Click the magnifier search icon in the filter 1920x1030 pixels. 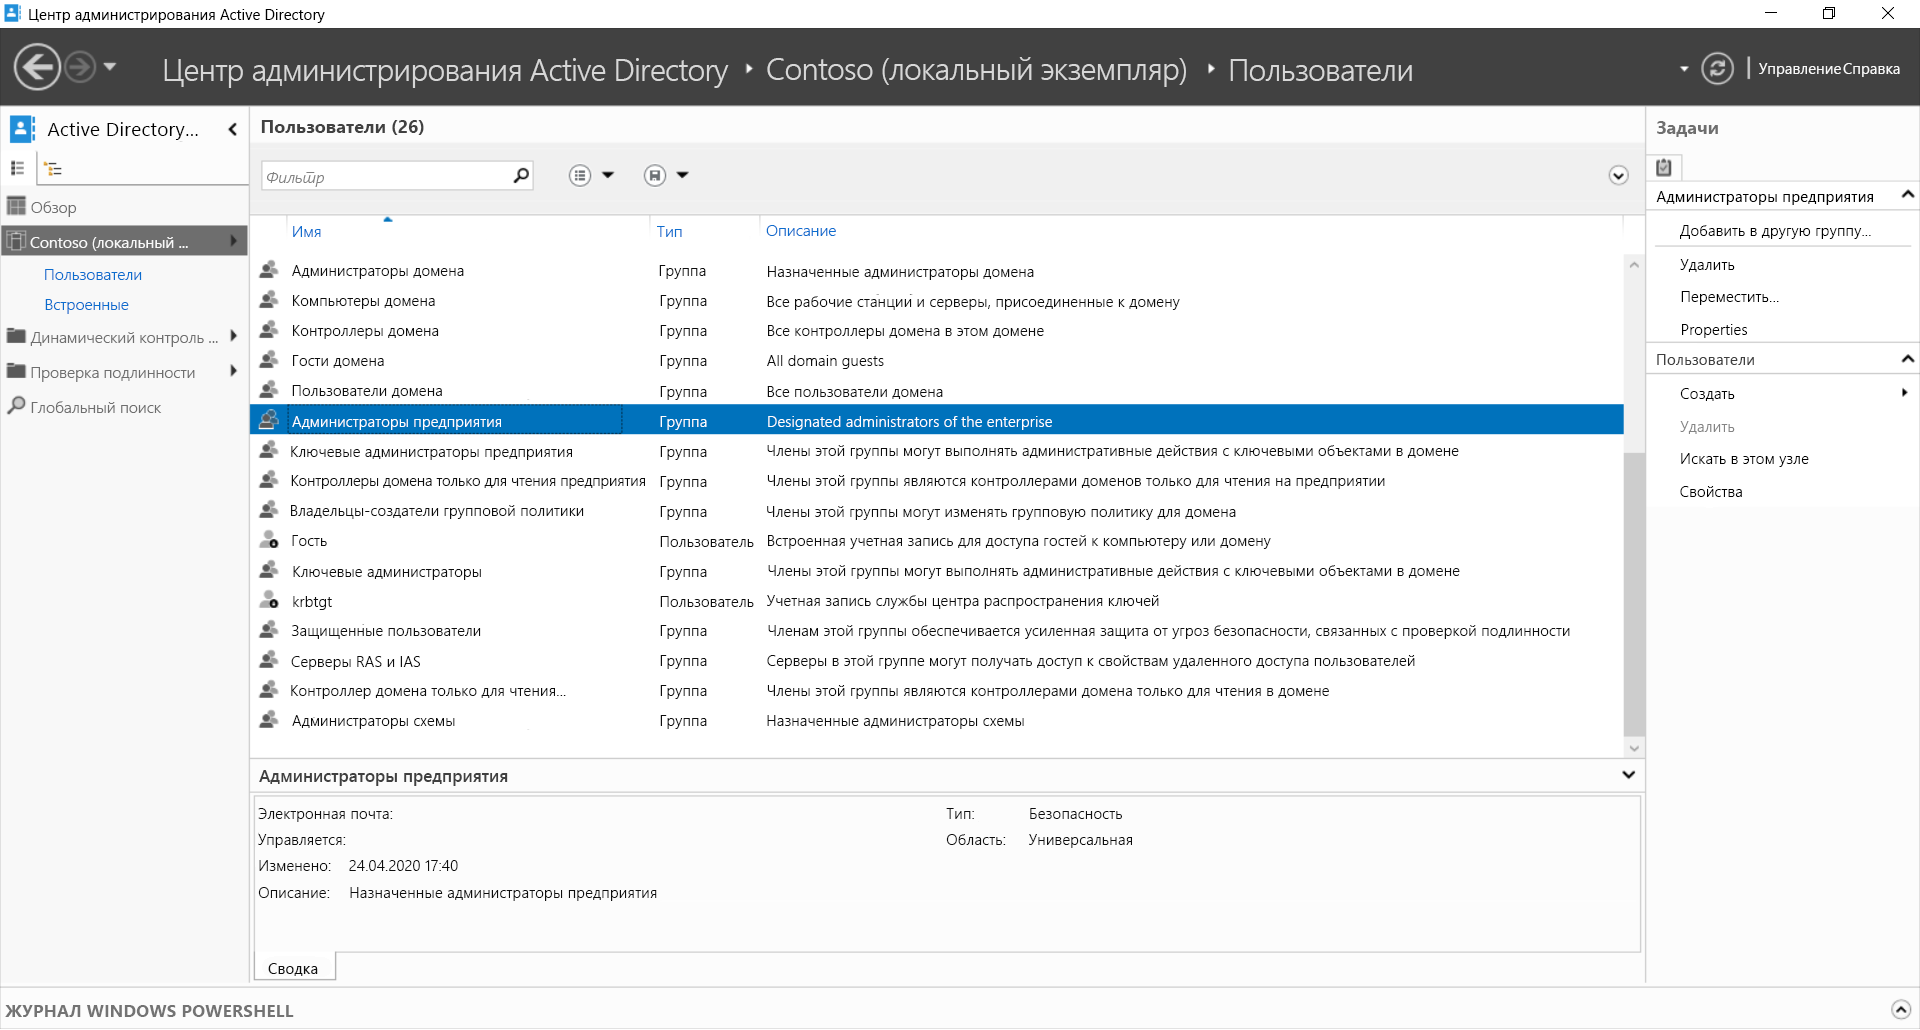coord(521,176)
